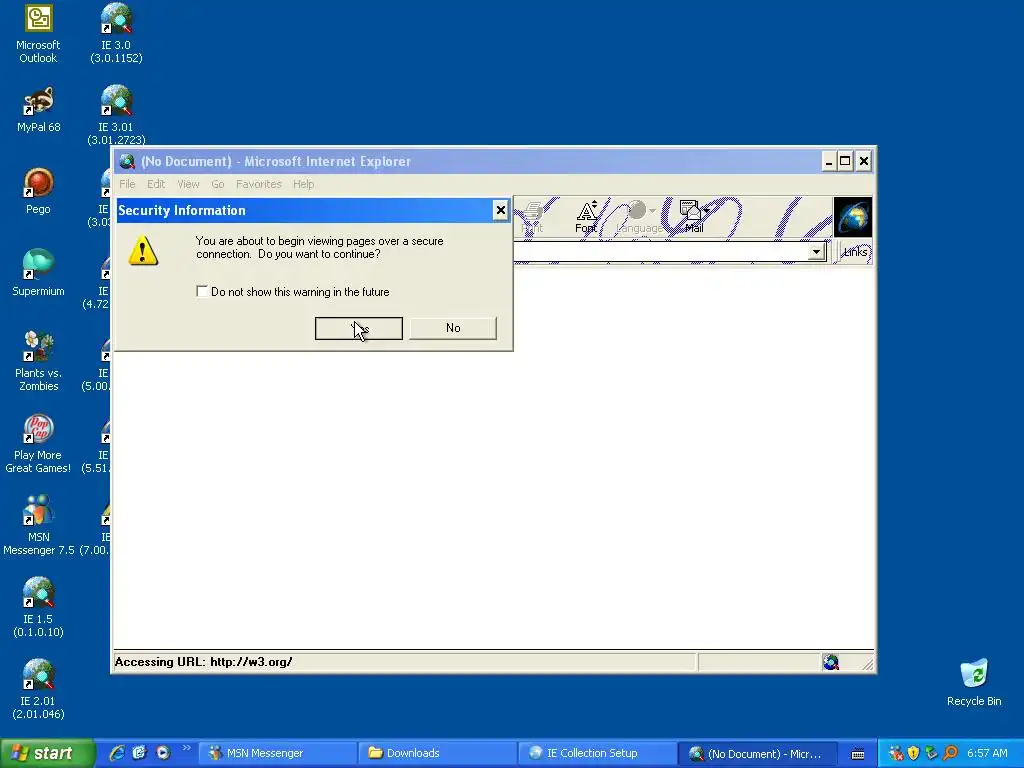Open the File menu in Internet Explorer
Image resolution: width=1024 pixels, height=768 pixels.
click(127, 184)
